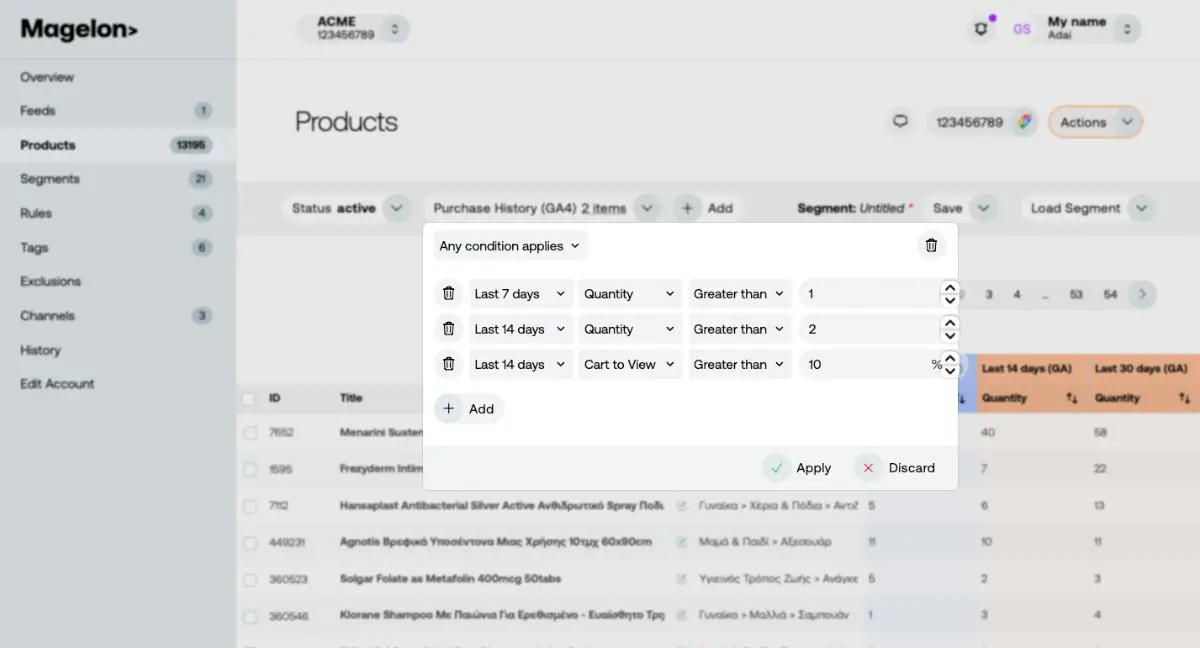Click the 123456789 account badge near Actions
This screenshot has width=1200, height=648.
click(x=982, y=122)
